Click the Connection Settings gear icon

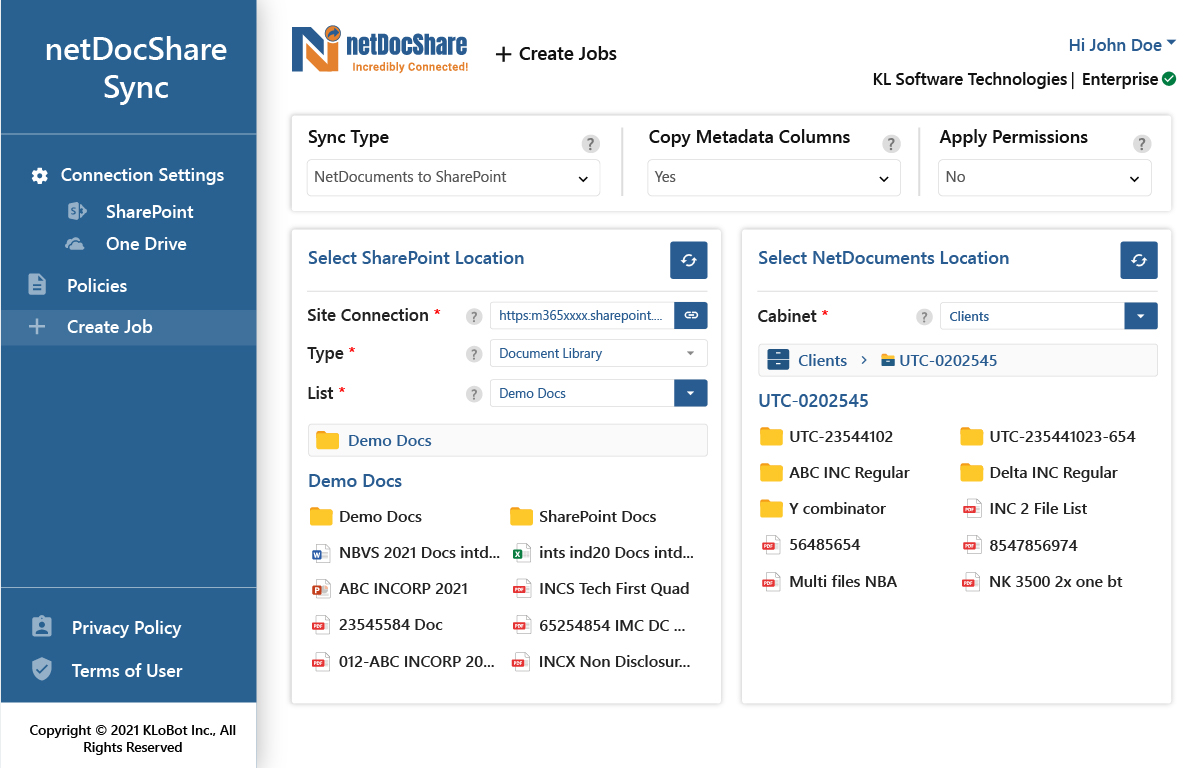pyautogui.click(x=39, y=176)
